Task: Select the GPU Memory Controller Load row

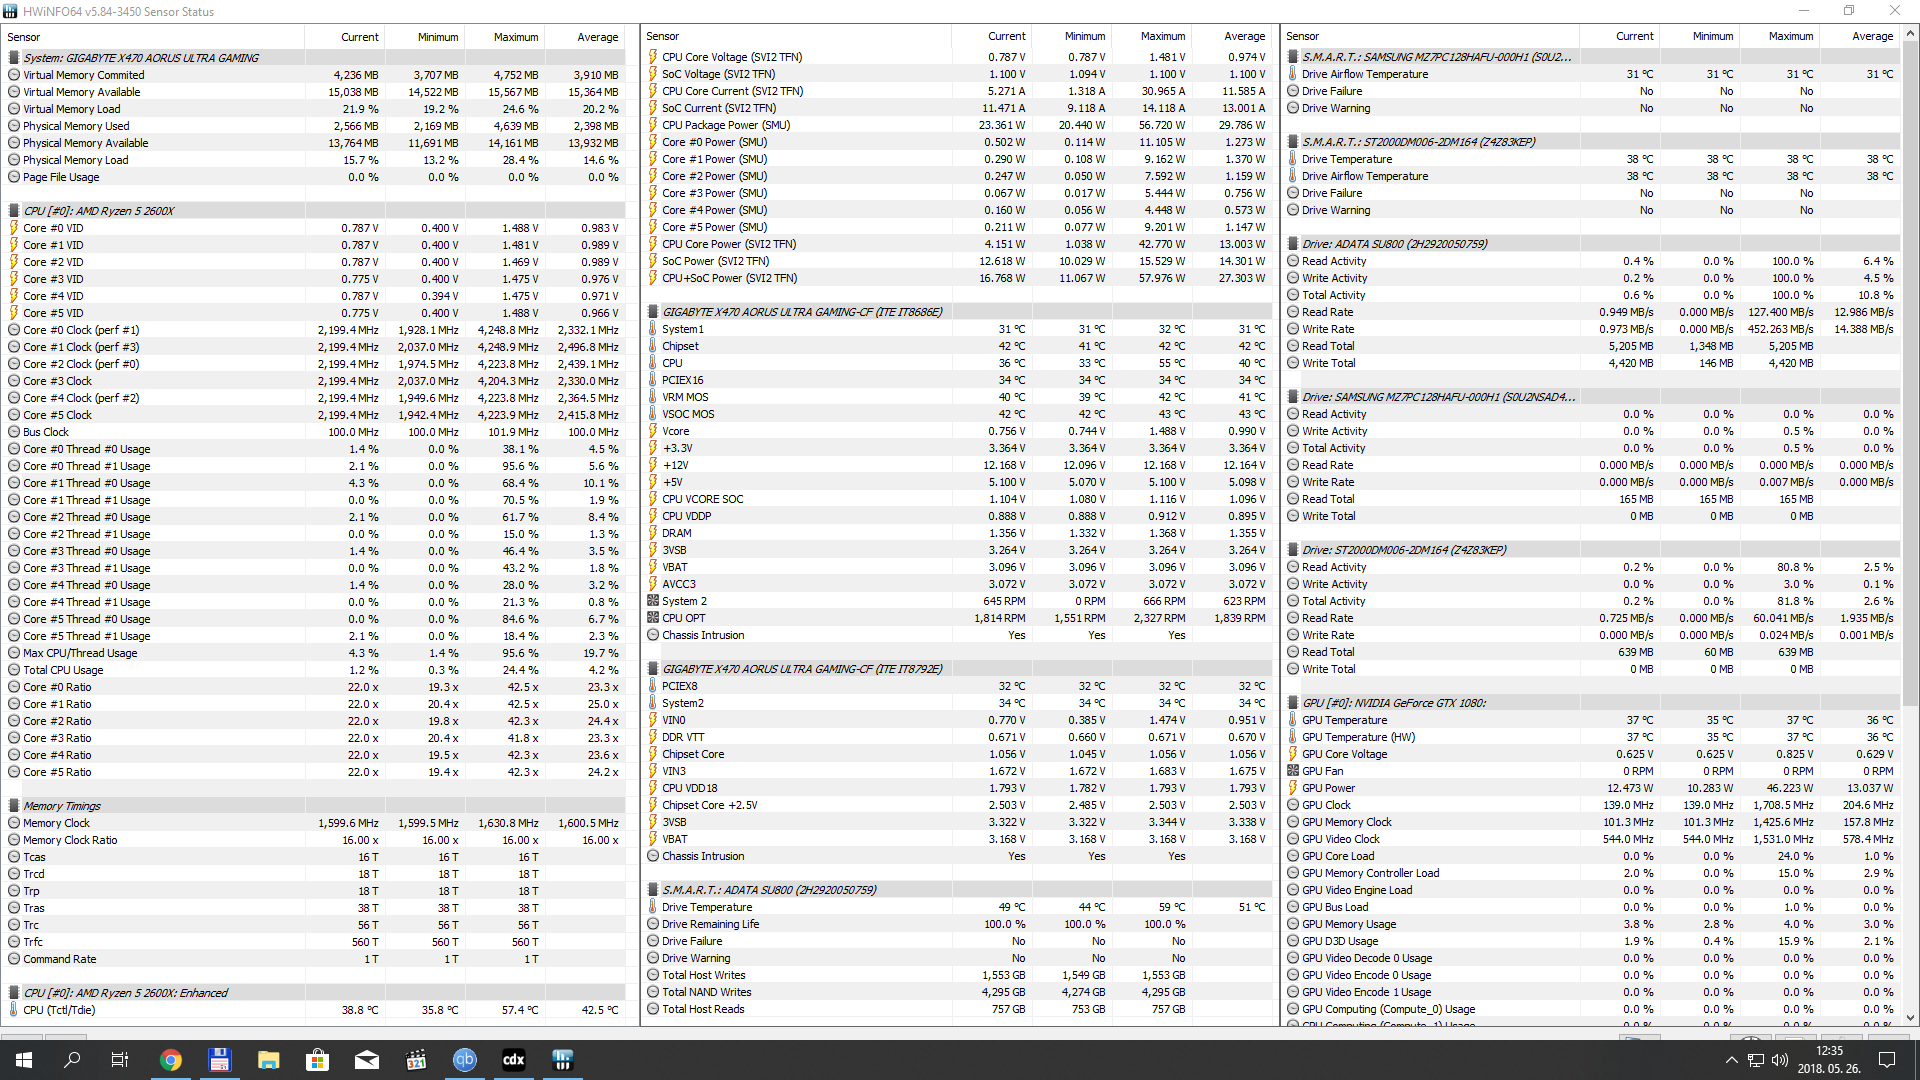Action: 1592,873
